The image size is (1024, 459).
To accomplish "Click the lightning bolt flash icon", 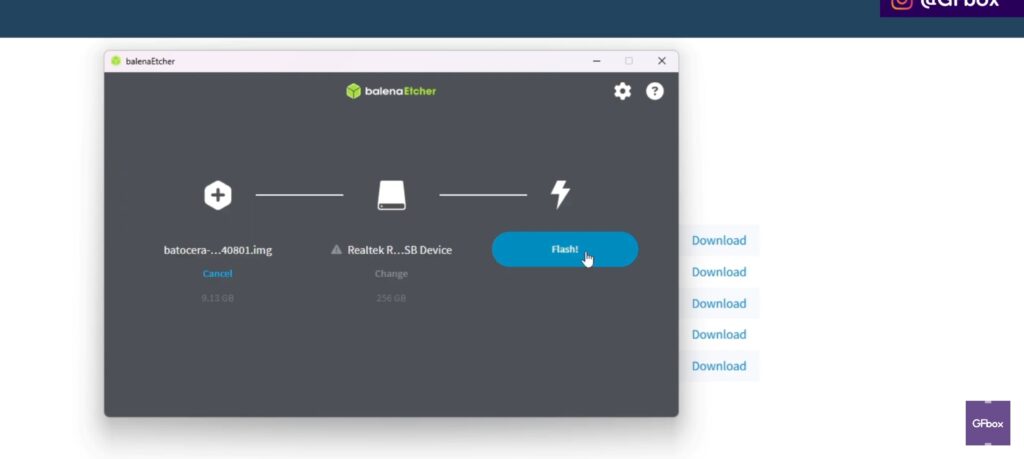I will [560, 195].
